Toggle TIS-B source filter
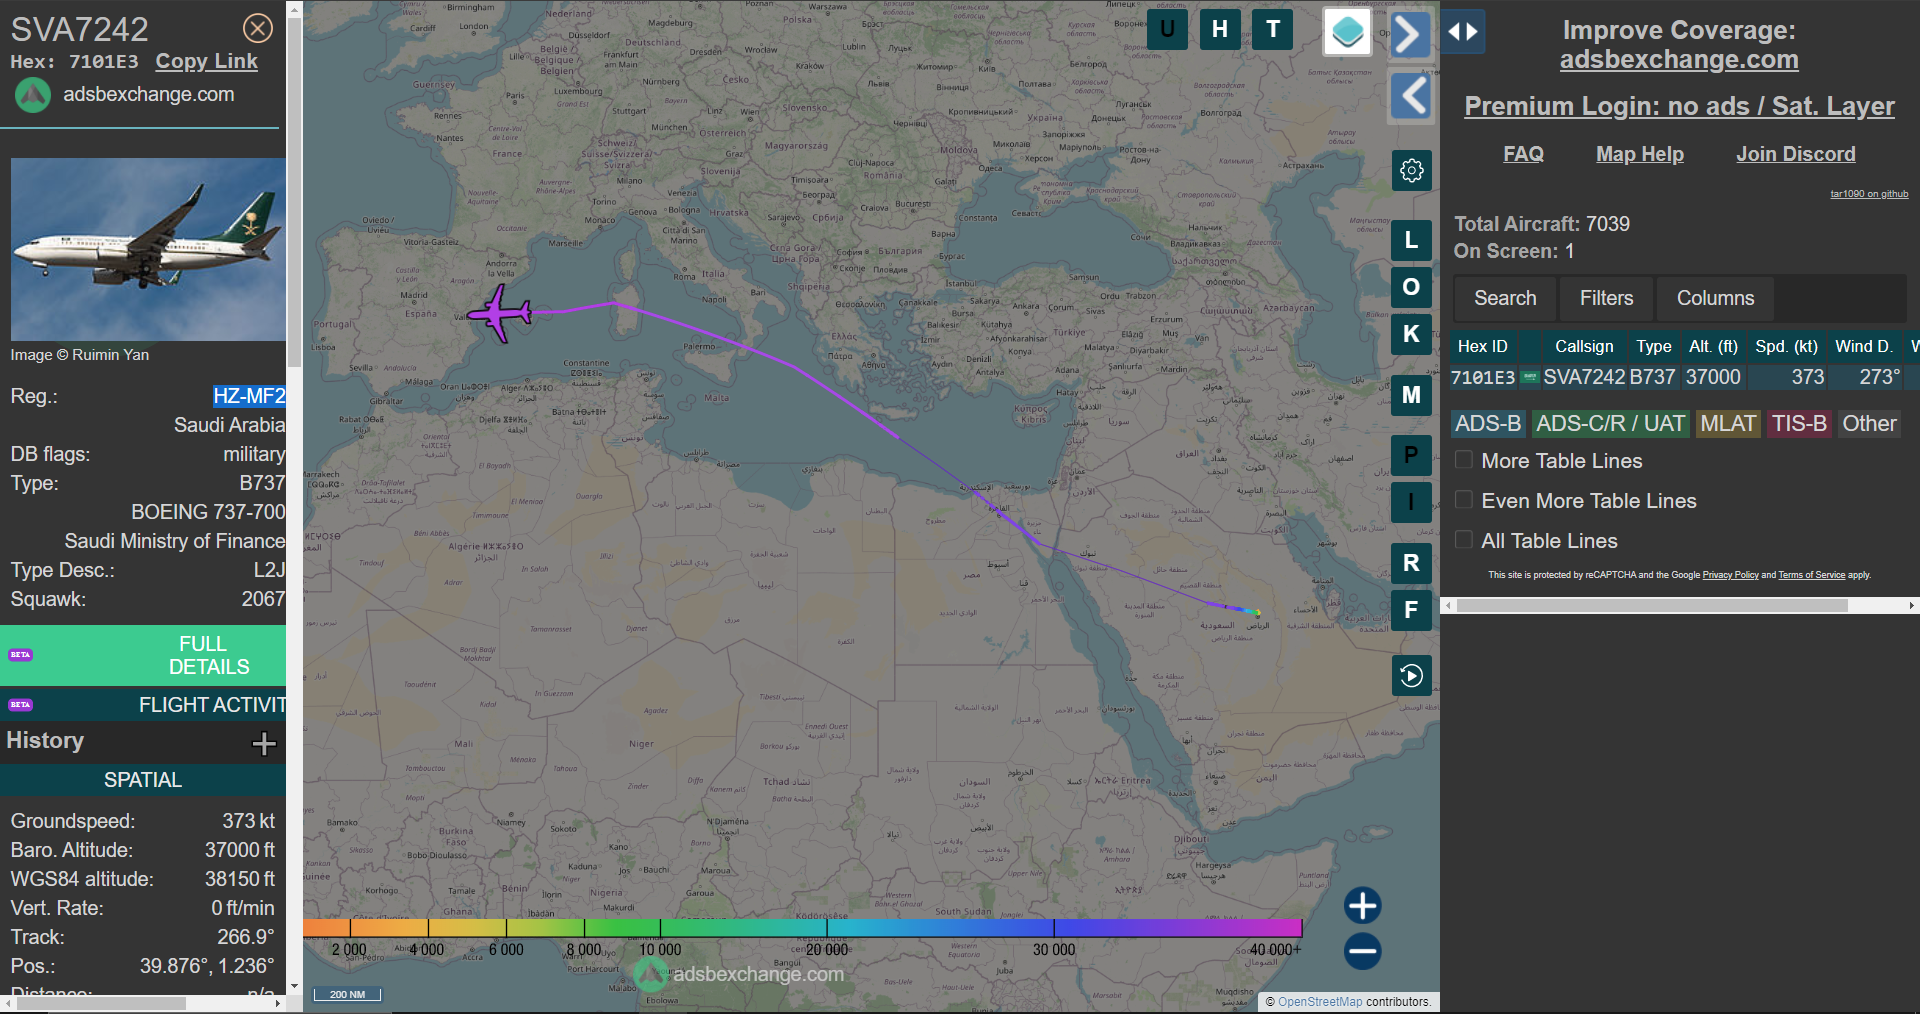 pyautogui.click(x=1799, y=424)
